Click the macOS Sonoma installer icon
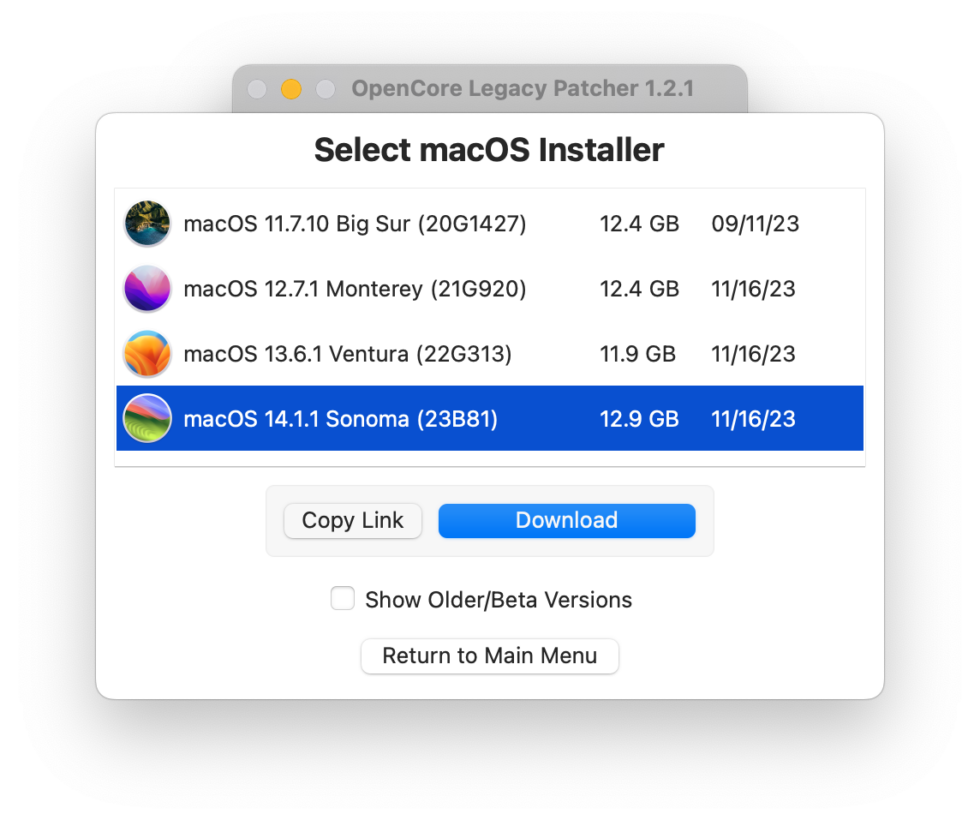Image resolution: width=980 pixels, height=826 pixels. click(x=147, y=419)
